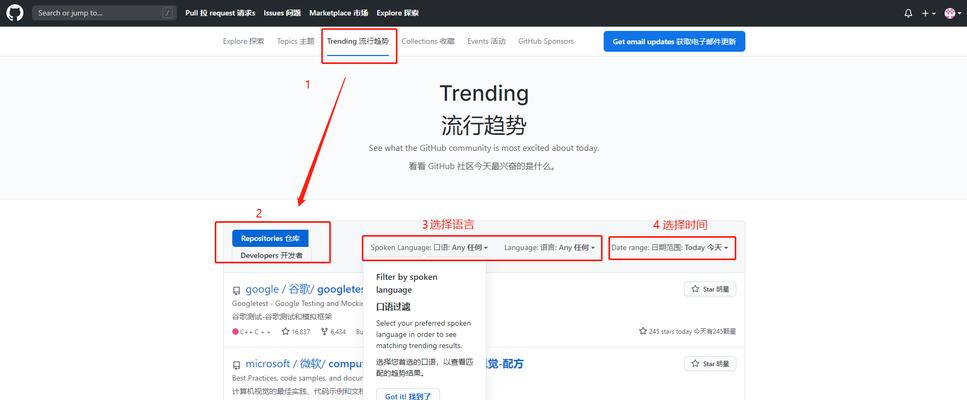Open the GitHub logo home icon
This screenshot has width=967, height=400.
click(x=15, y=13)
